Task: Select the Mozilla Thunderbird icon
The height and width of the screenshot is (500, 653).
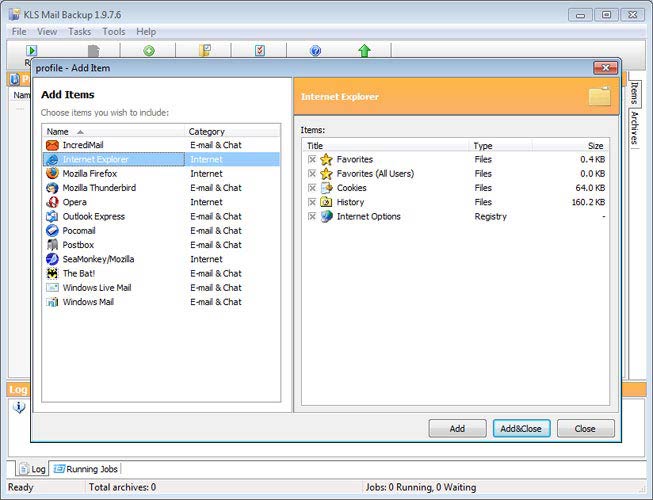Action: coord(53,188)
